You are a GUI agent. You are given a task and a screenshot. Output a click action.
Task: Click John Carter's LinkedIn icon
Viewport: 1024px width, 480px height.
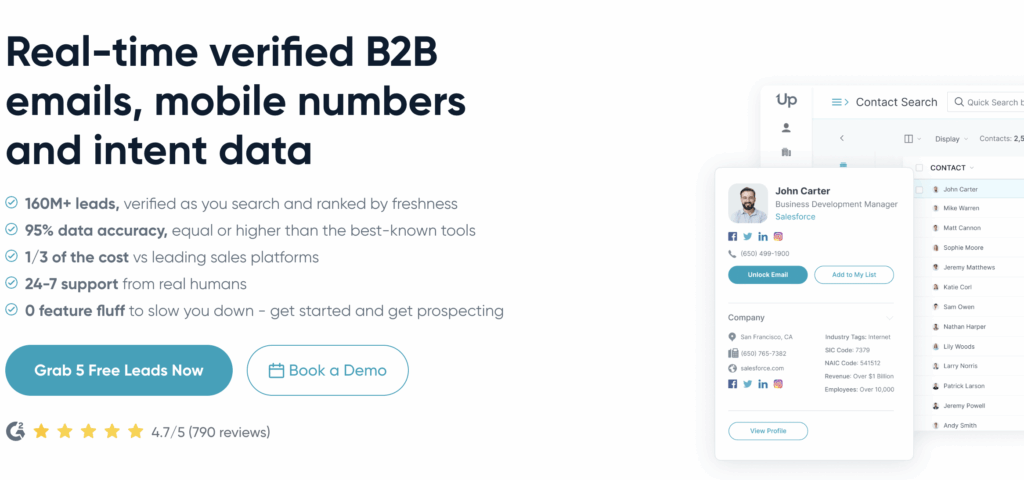point(763,236)
